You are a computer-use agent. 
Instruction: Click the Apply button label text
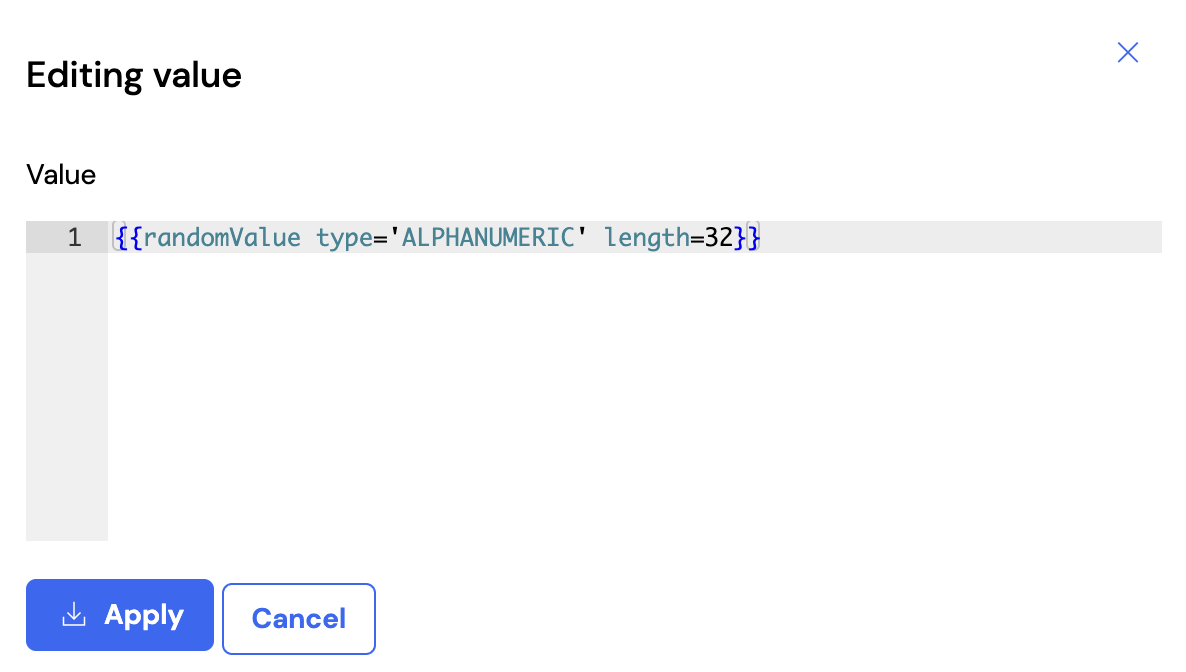click(x=144, y=615)
